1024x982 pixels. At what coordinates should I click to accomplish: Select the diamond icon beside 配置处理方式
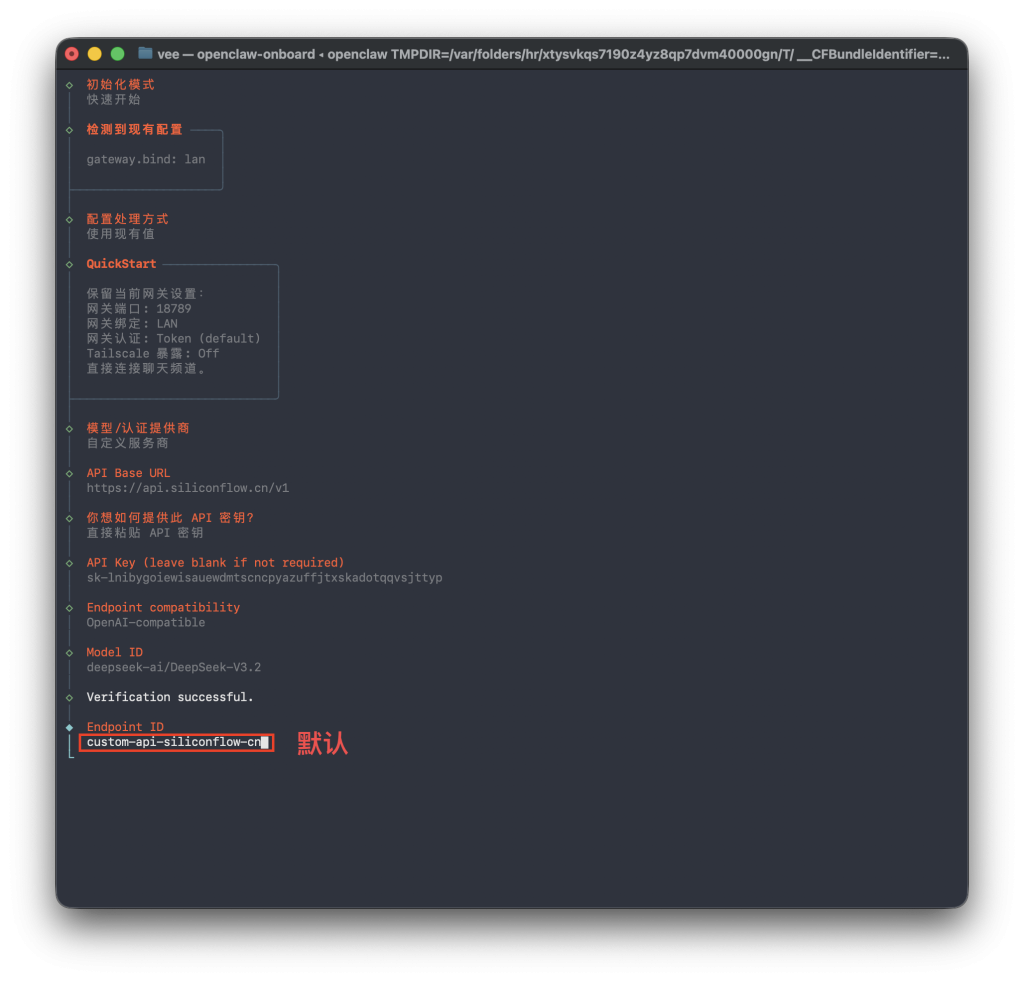[68, 218]
